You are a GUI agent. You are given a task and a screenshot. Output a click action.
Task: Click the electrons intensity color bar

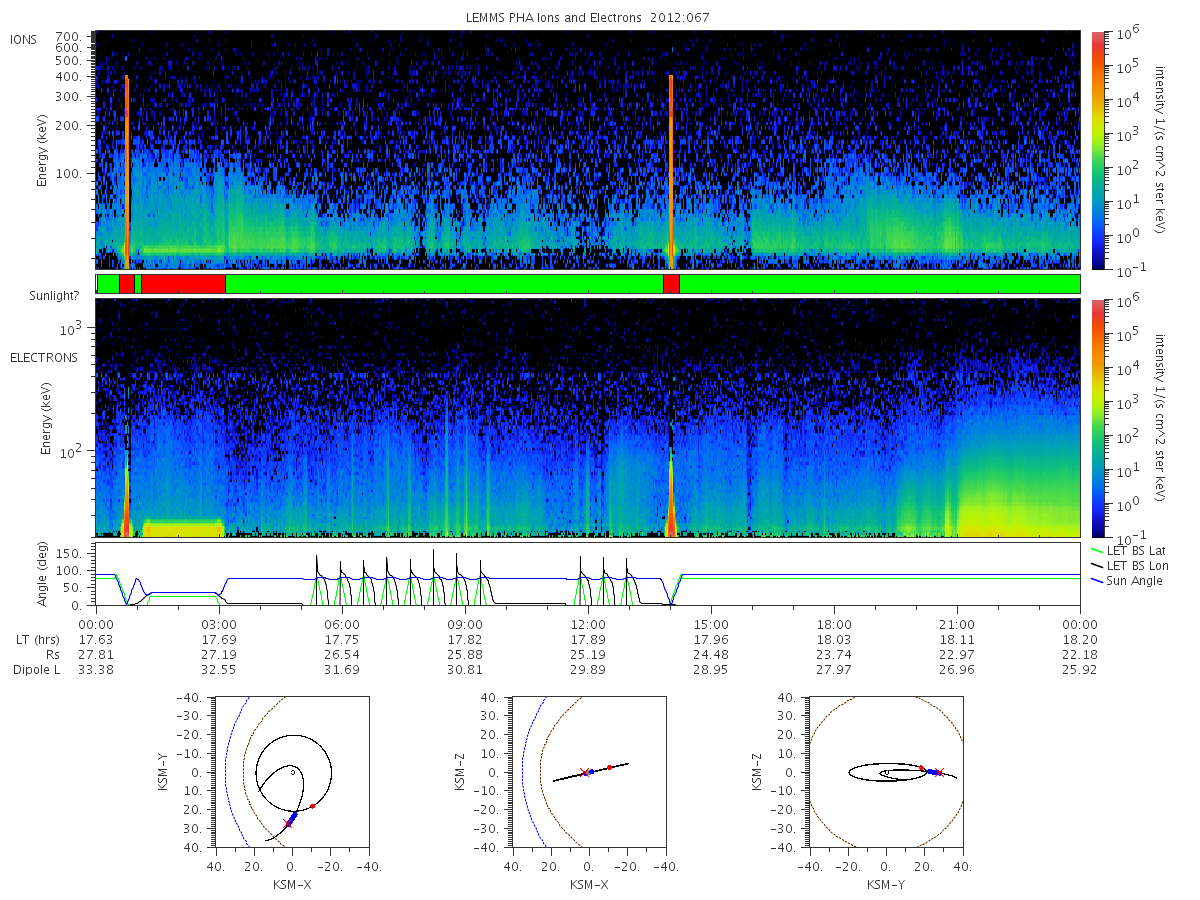click(x=1097, y=417)
